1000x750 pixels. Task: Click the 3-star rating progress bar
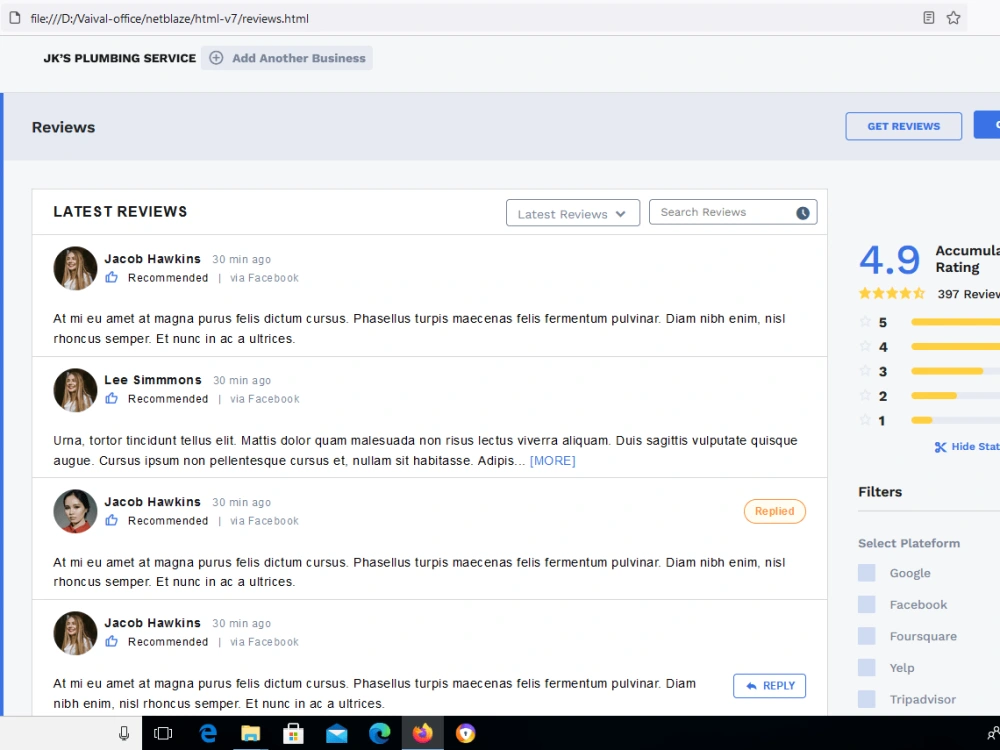point(955,371)
